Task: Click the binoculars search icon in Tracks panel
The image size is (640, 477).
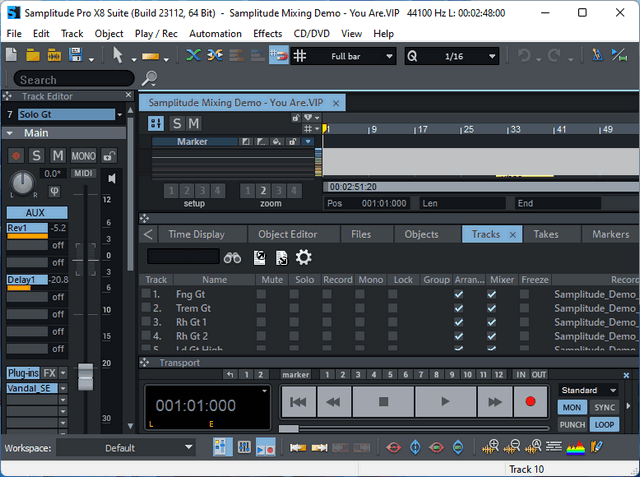Action: 232,258
